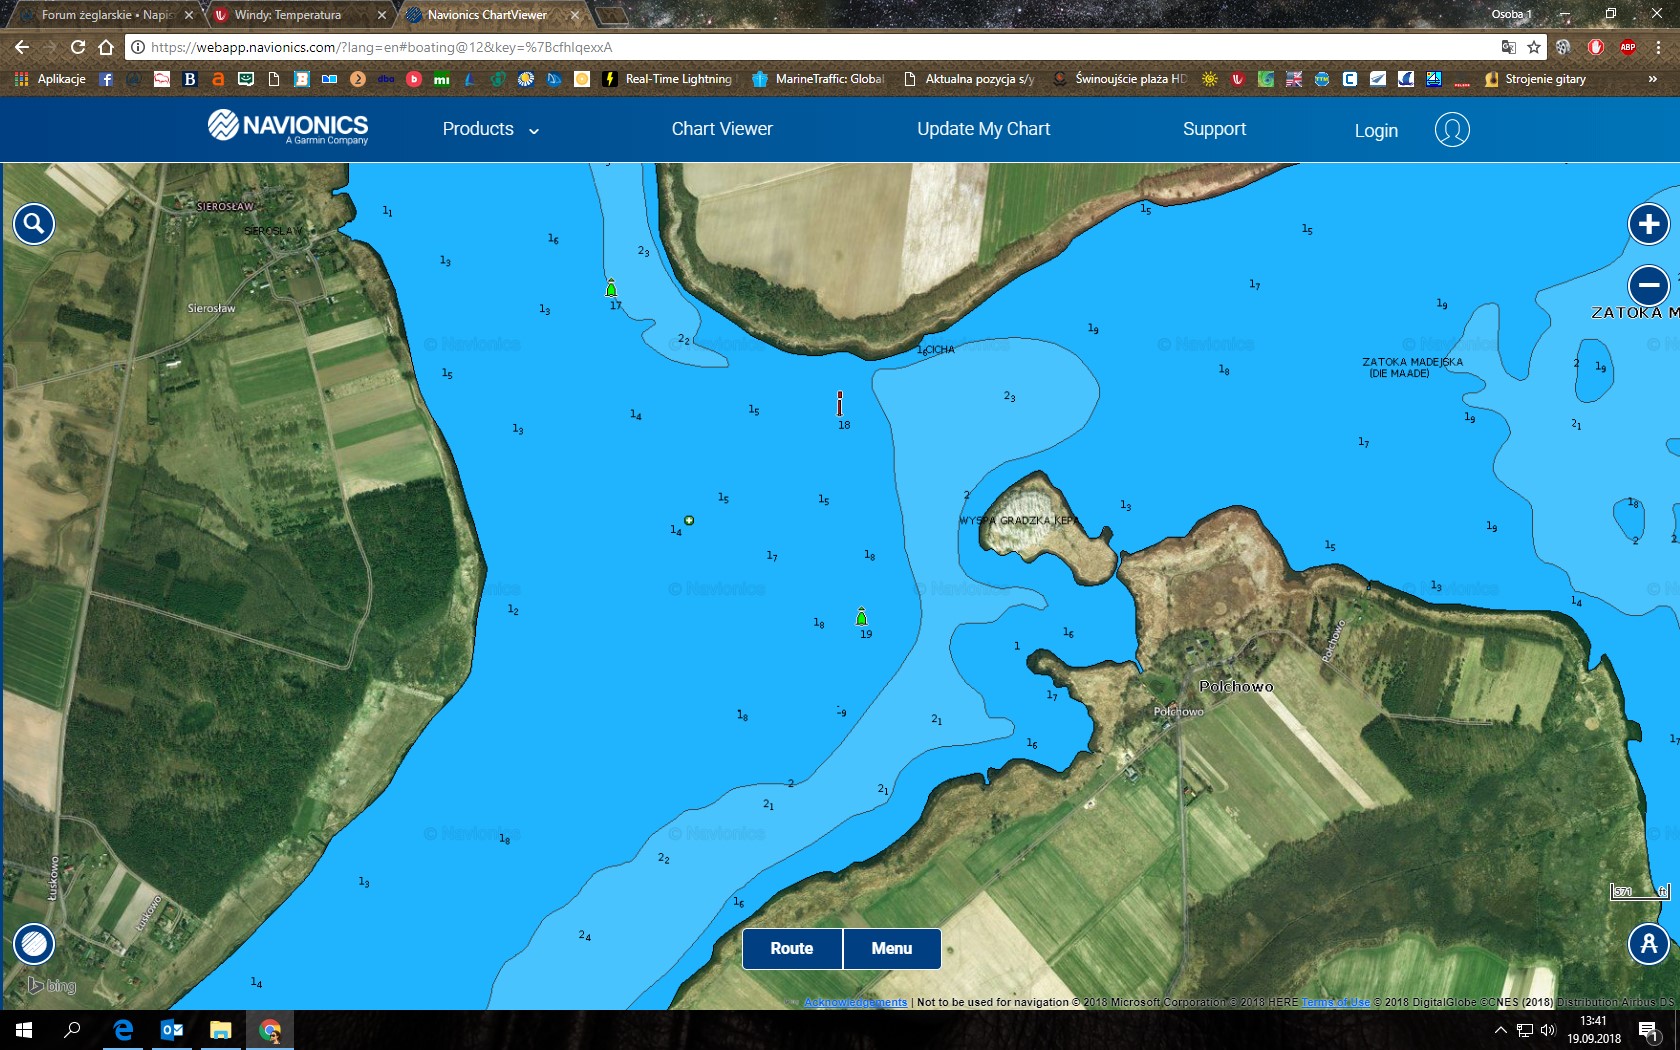Open Real-Time Lightning bookmark

[x=668, y=79]
